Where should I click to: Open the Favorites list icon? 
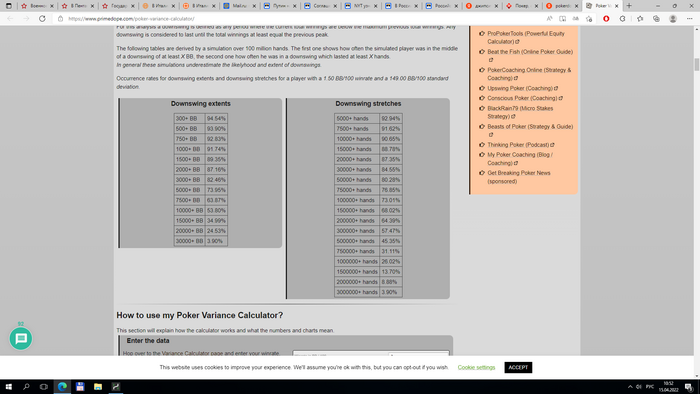(x=640, y=19)
